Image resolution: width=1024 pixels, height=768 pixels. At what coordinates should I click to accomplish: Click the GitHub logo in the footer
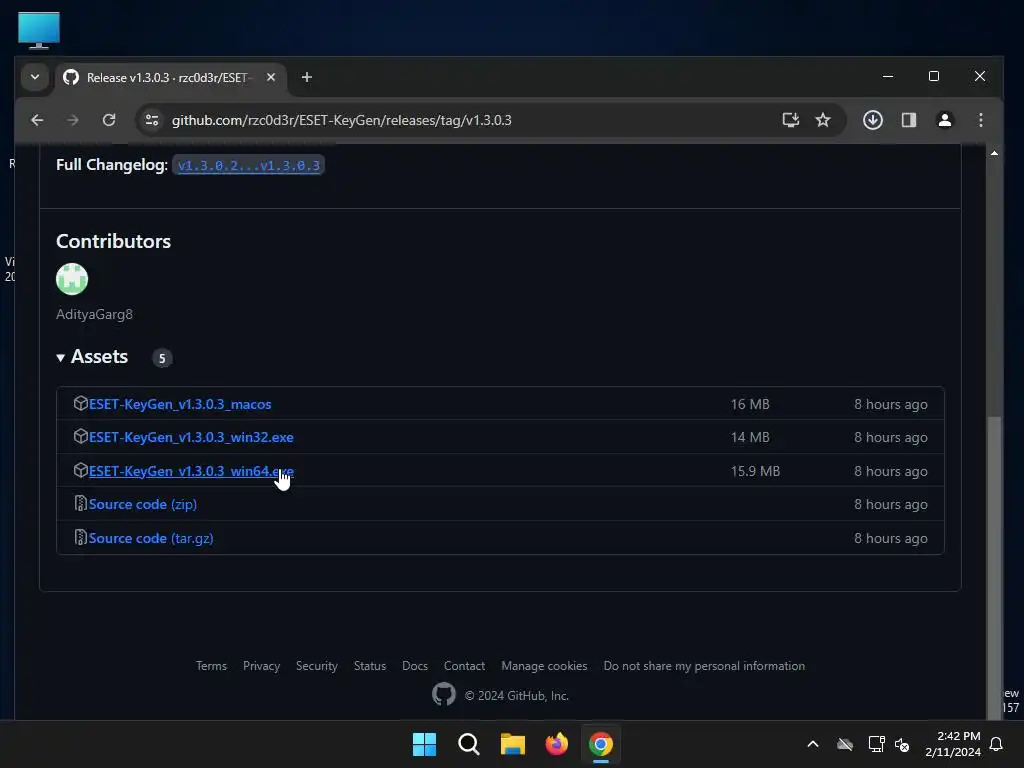[x=443, y=695]
